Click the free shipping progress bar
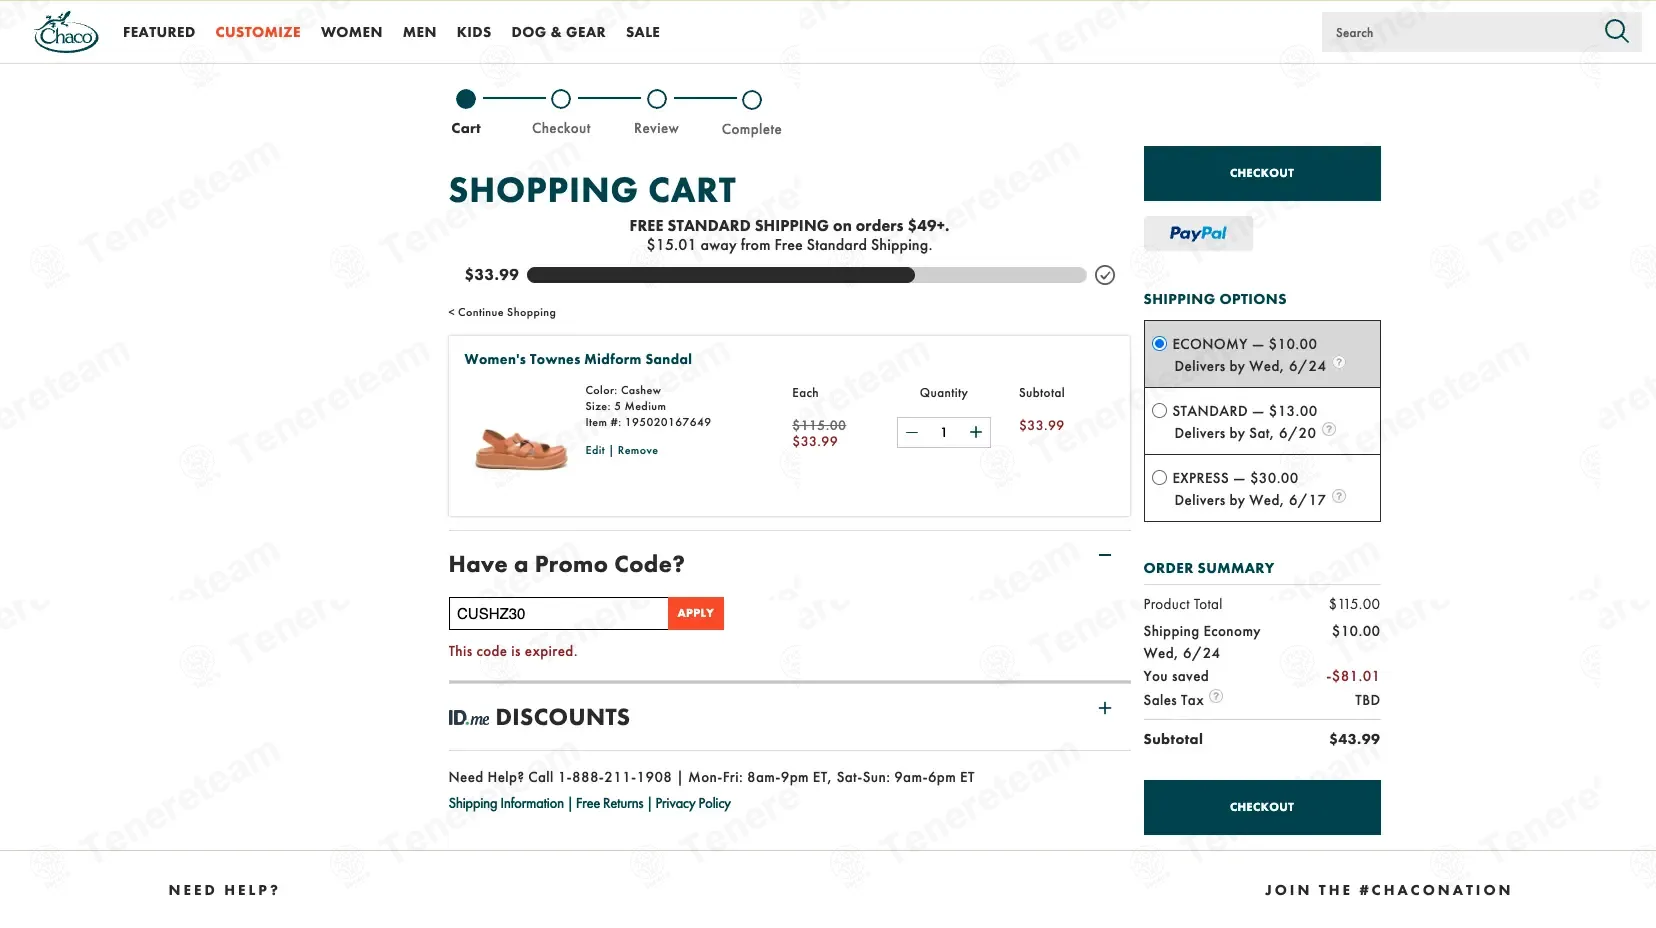Viewport: 1656px width, 928px height. point(806,275)
